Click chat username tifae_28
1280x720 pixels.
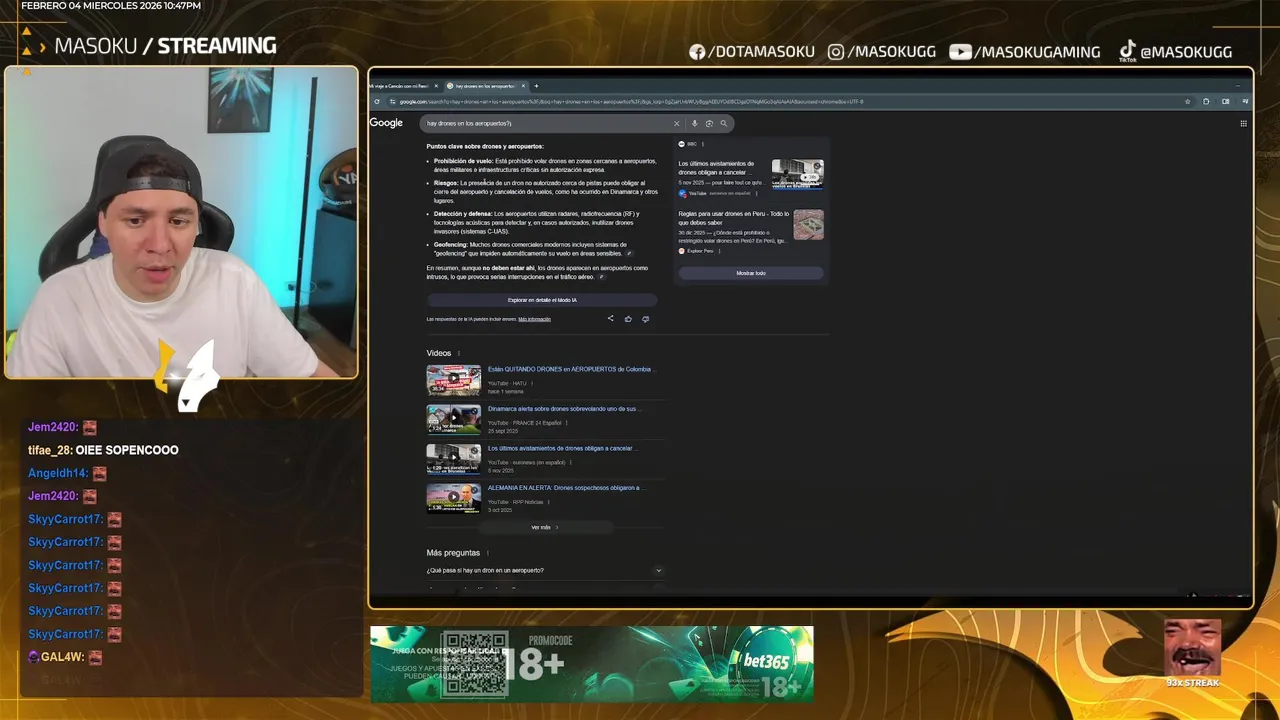50,450
